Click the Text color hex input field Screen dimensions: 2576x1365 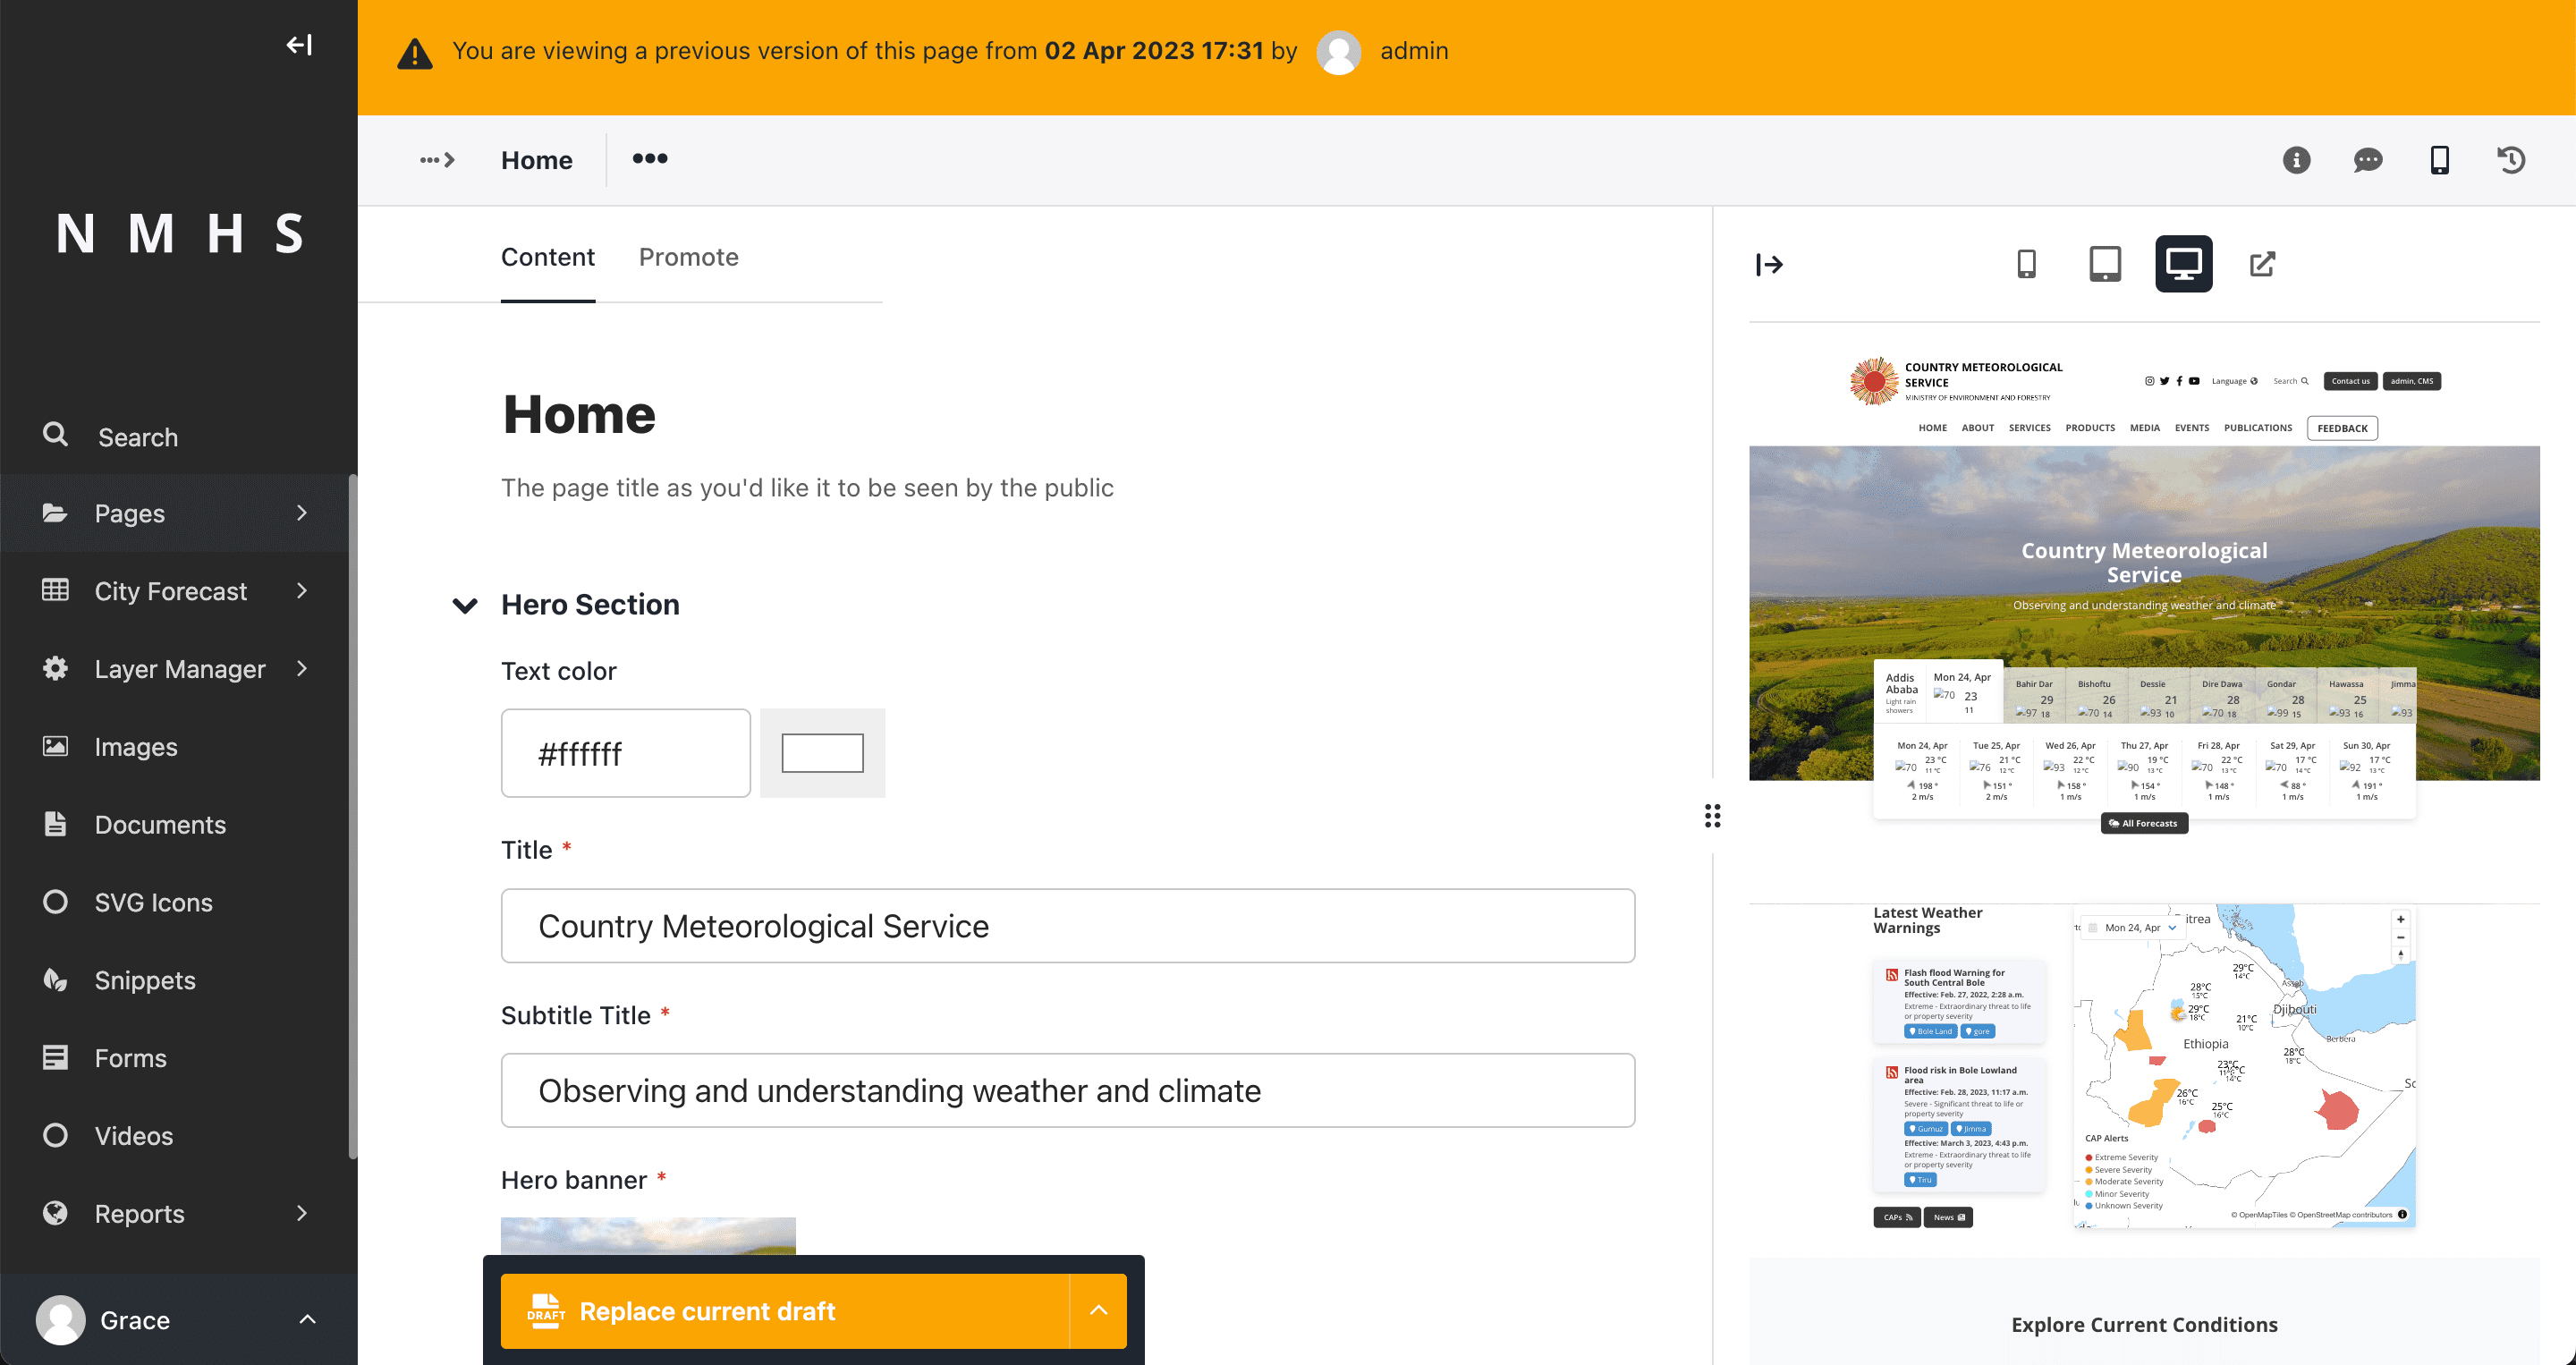coord(626,753)
